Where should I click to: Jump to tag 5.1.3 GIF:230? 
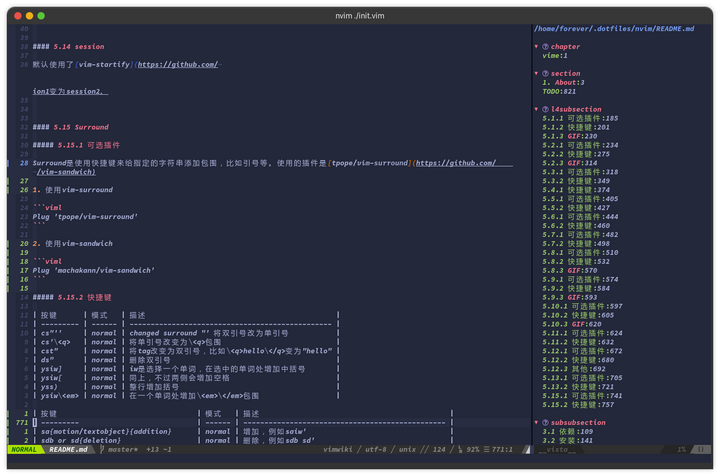[x=569, y=136]
